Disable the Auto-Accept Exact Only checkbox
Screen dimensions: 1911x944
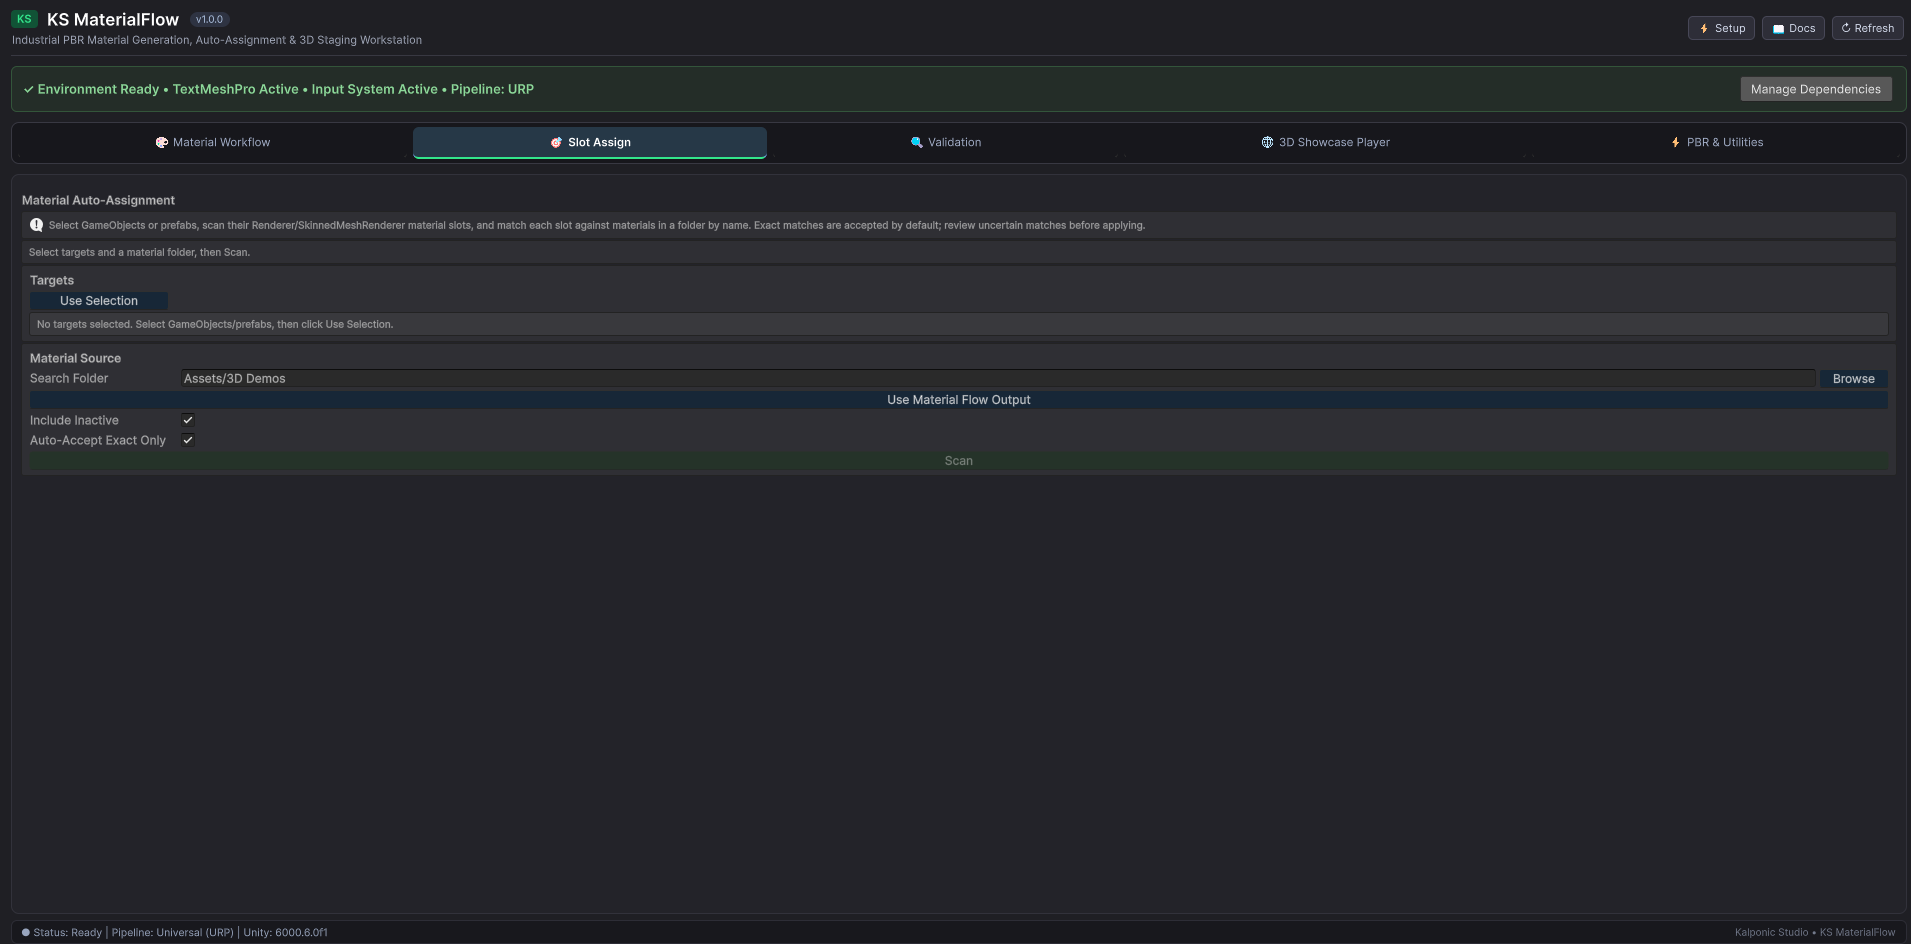pos(188,440)
